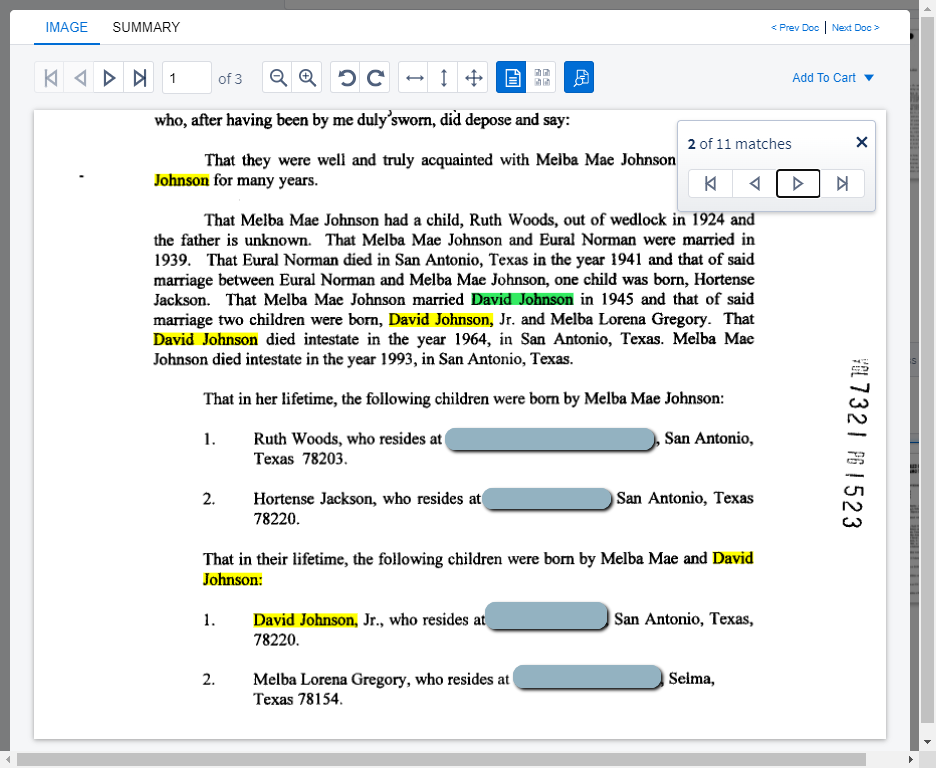Rotate the document clockwise

click(x=376, y=78)
